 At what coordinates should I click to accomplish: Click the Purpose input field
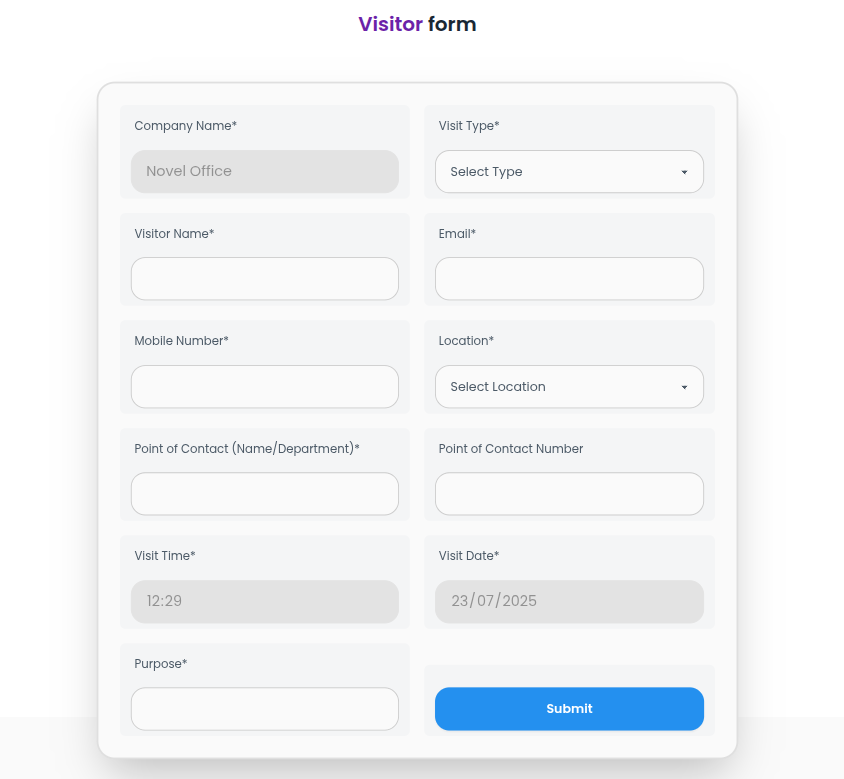coord(264,708)
